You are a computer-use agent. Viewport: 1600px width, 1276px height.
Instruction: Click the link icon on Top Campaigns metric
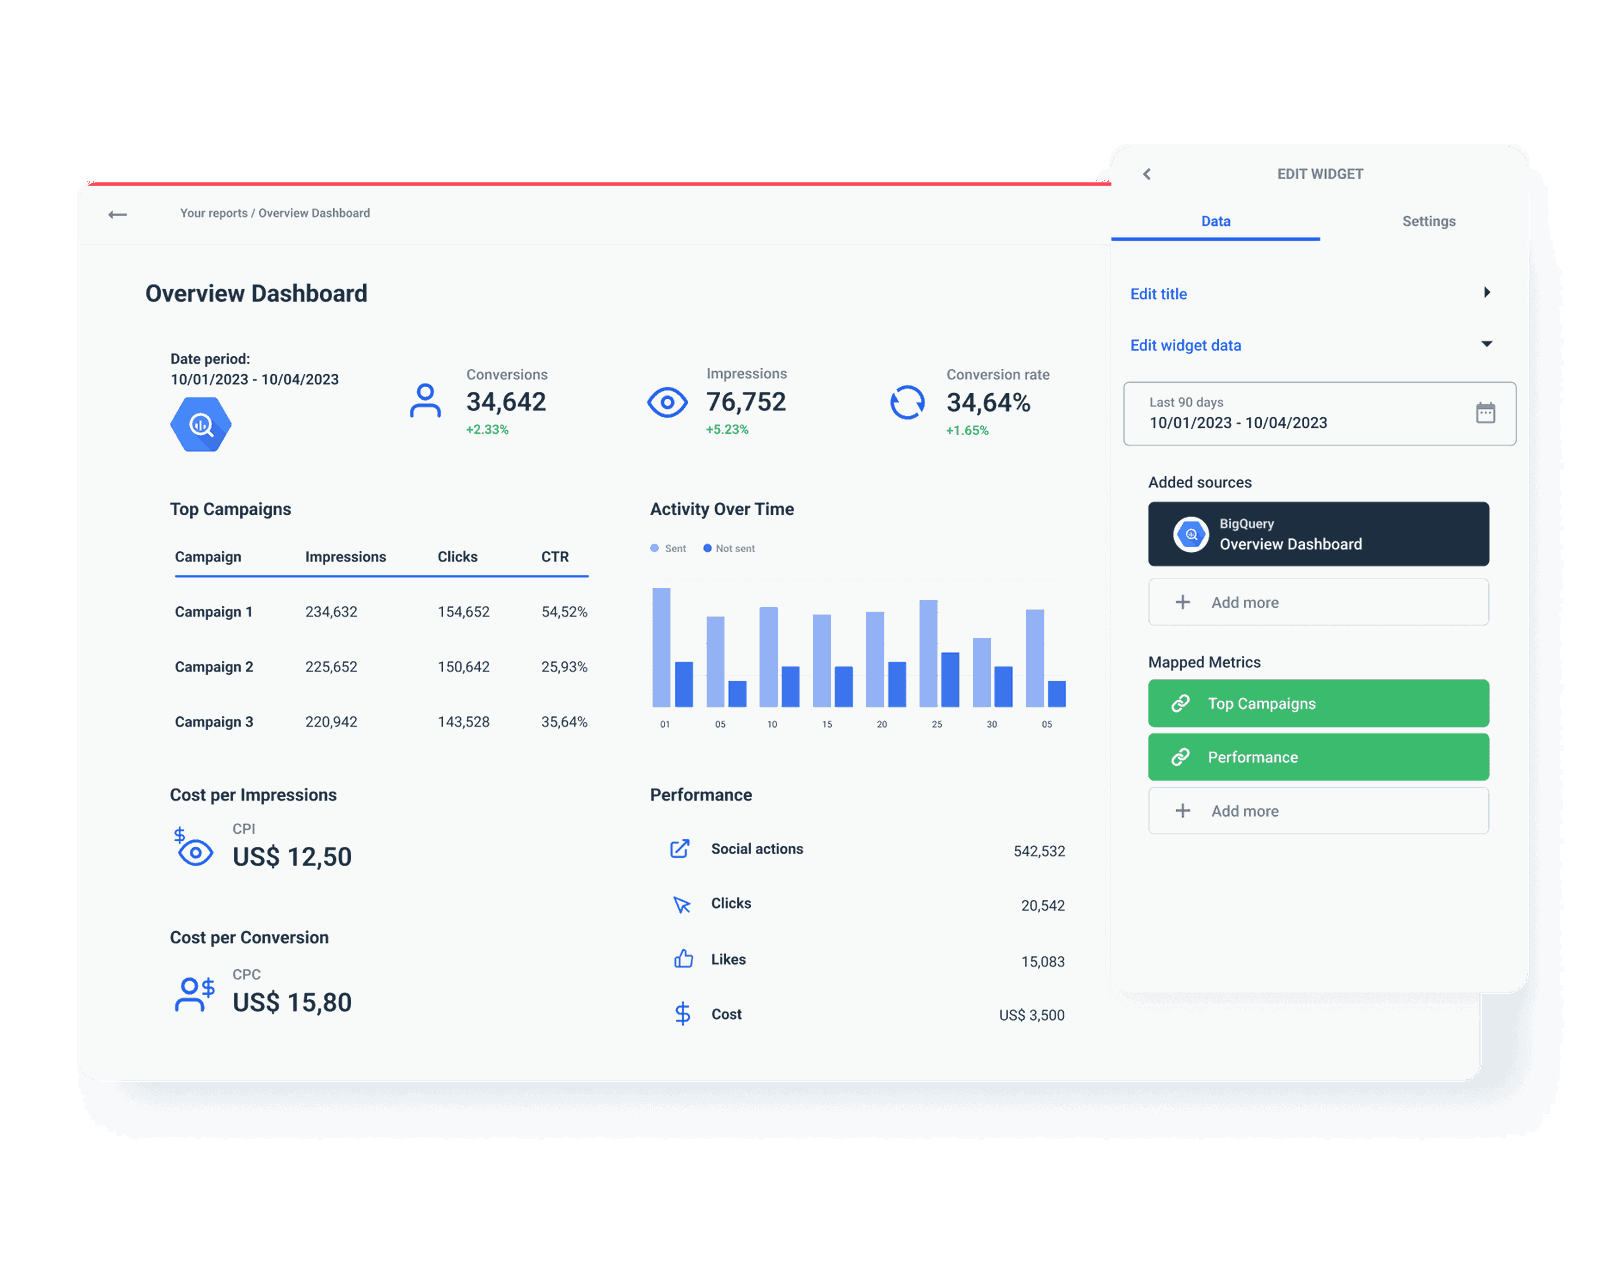(1182, 703)
